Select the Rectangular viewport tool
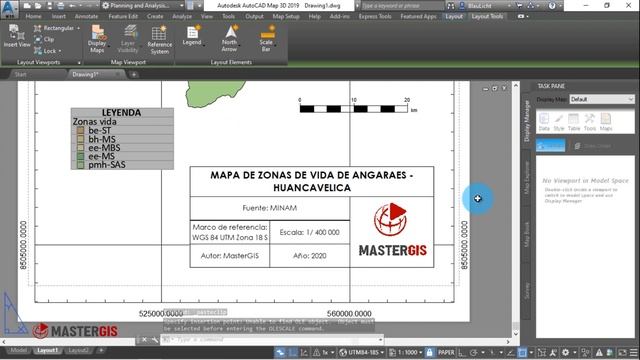 [54, 28]
